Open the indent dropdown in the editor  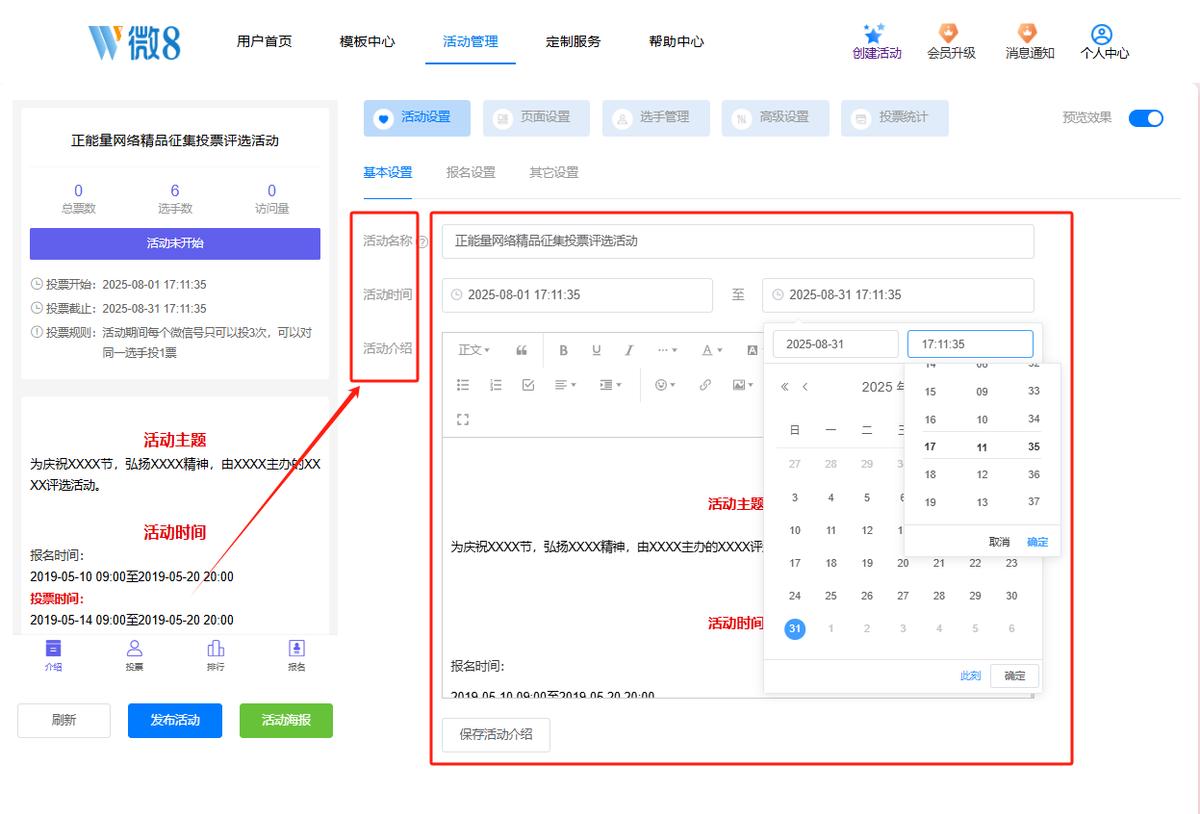[x=610, y=385]
